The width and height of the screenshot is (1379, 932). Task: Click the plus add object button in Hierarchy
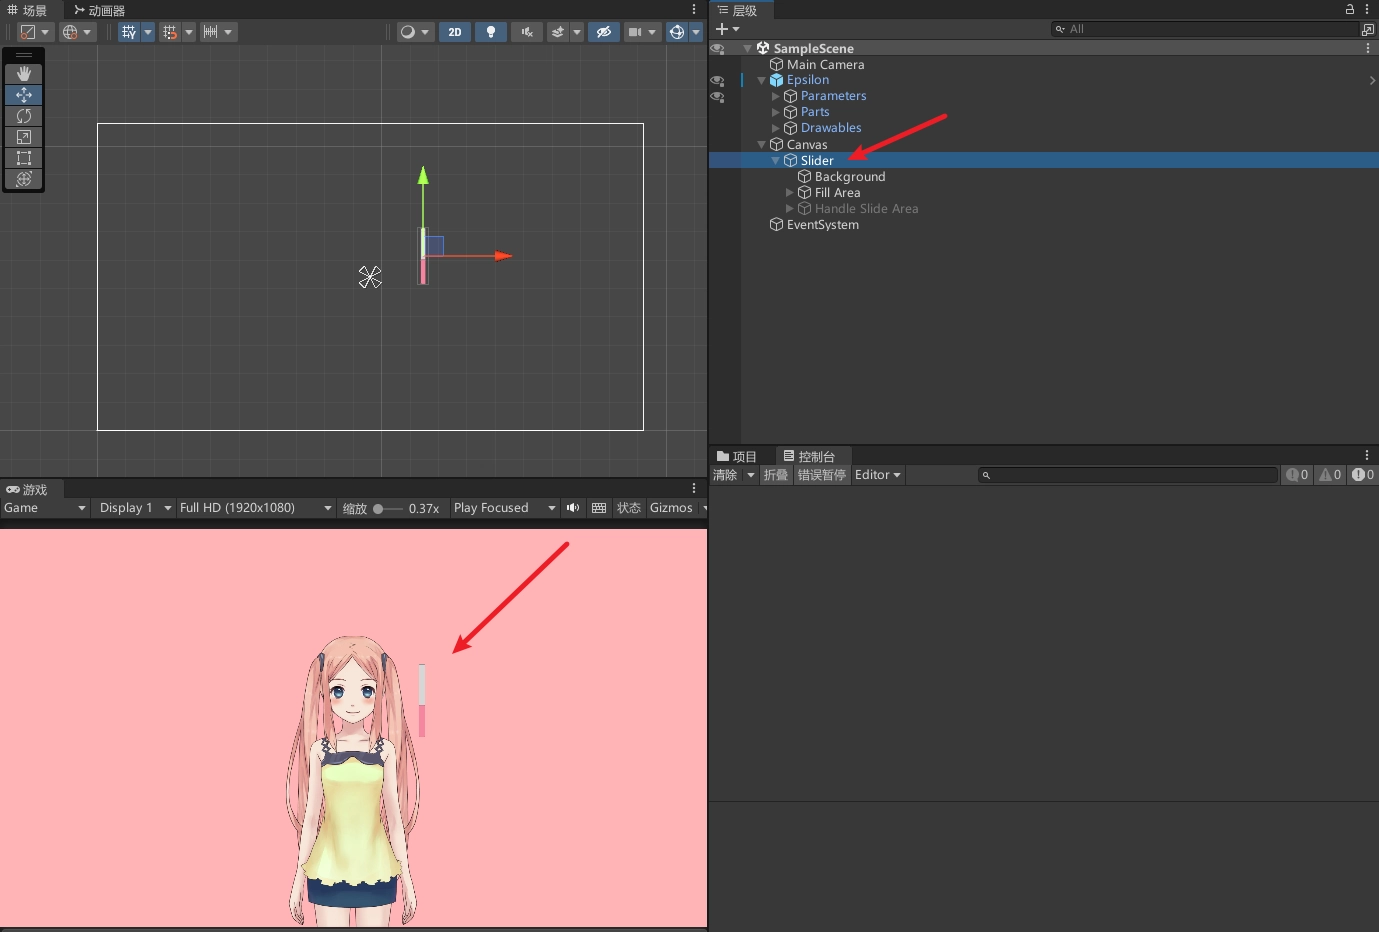[x=723, y=29]
